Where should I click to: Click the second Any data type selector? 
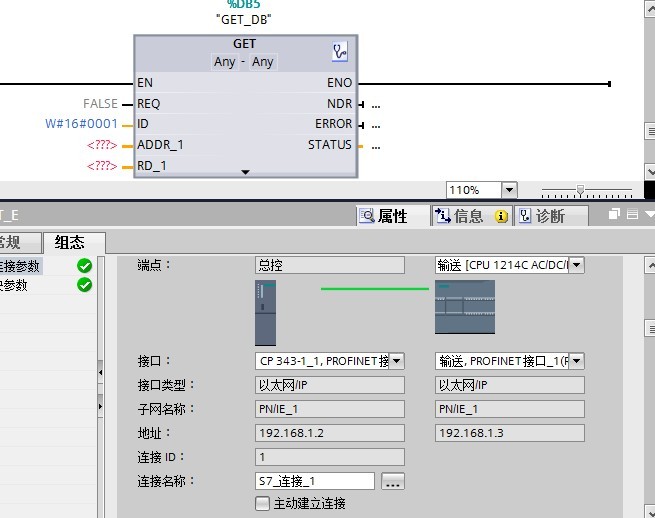262,62
